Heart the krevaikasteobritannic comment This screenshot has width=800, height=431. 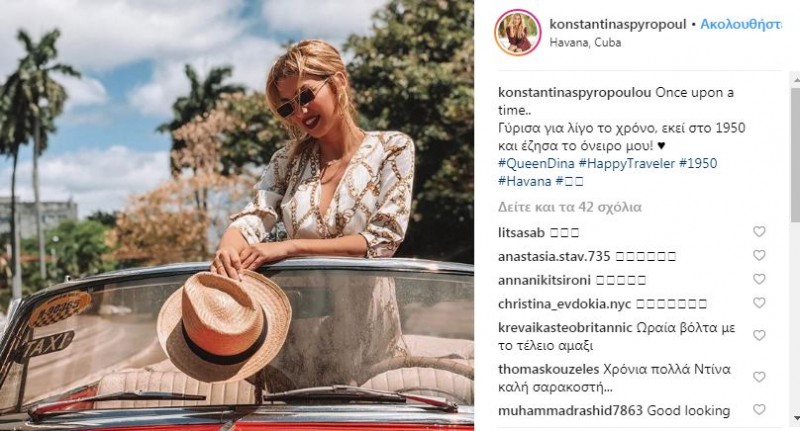[x=759, y=336]
